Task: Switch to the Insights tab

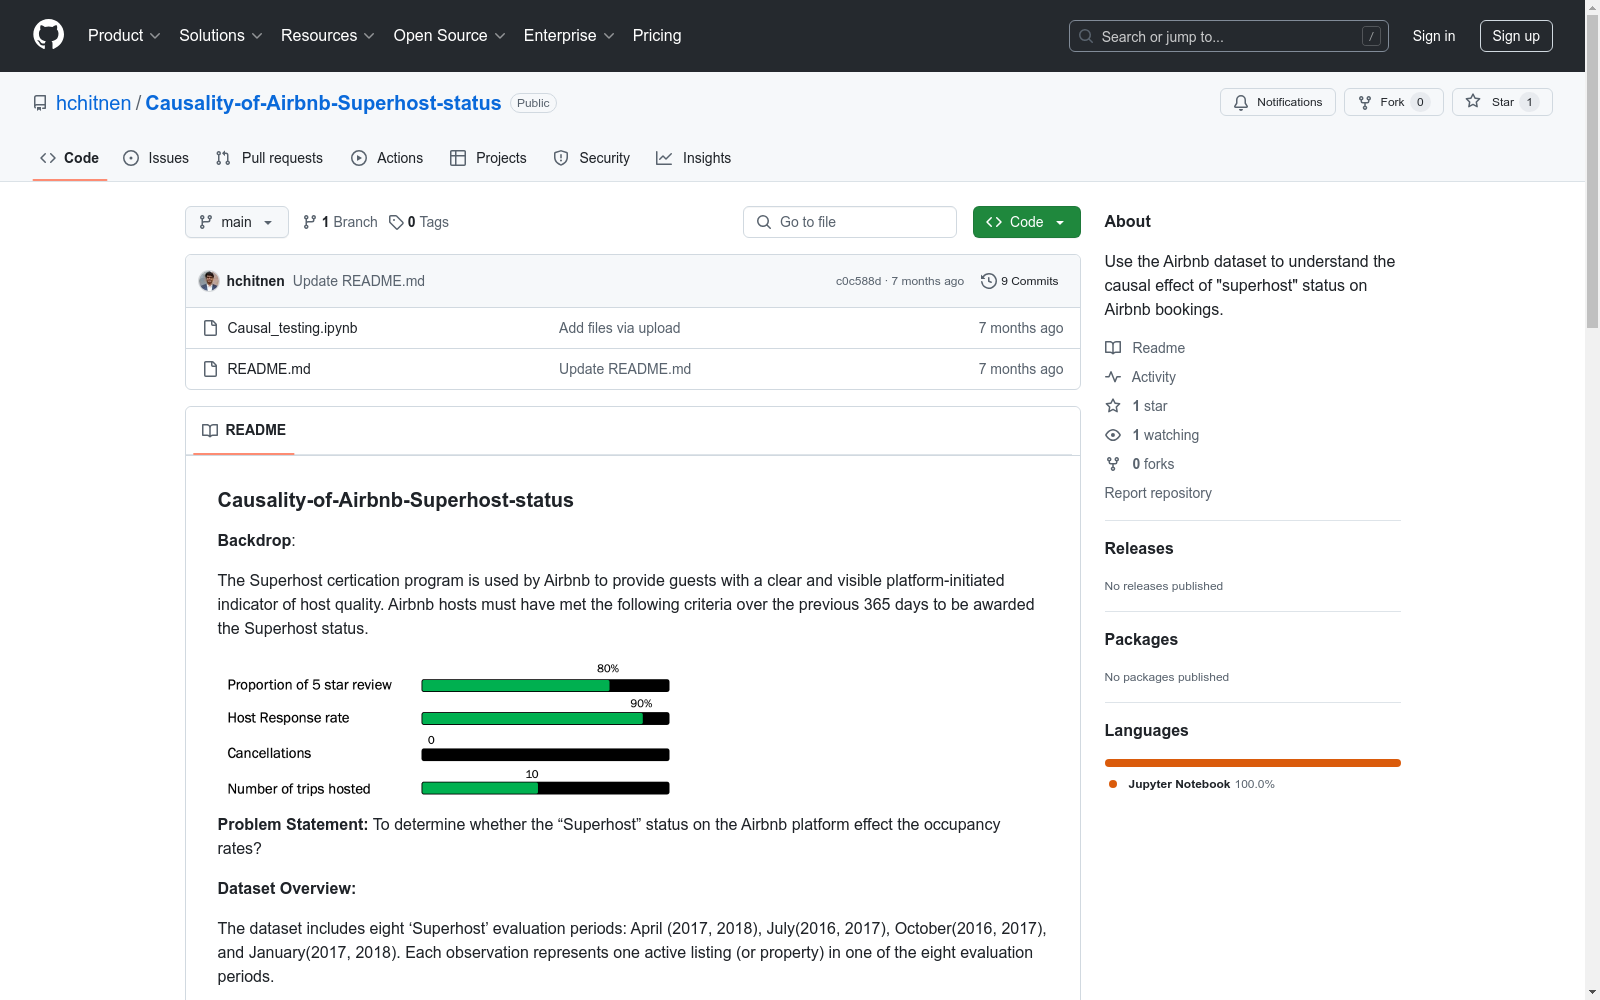Action: tap(693, 158)
